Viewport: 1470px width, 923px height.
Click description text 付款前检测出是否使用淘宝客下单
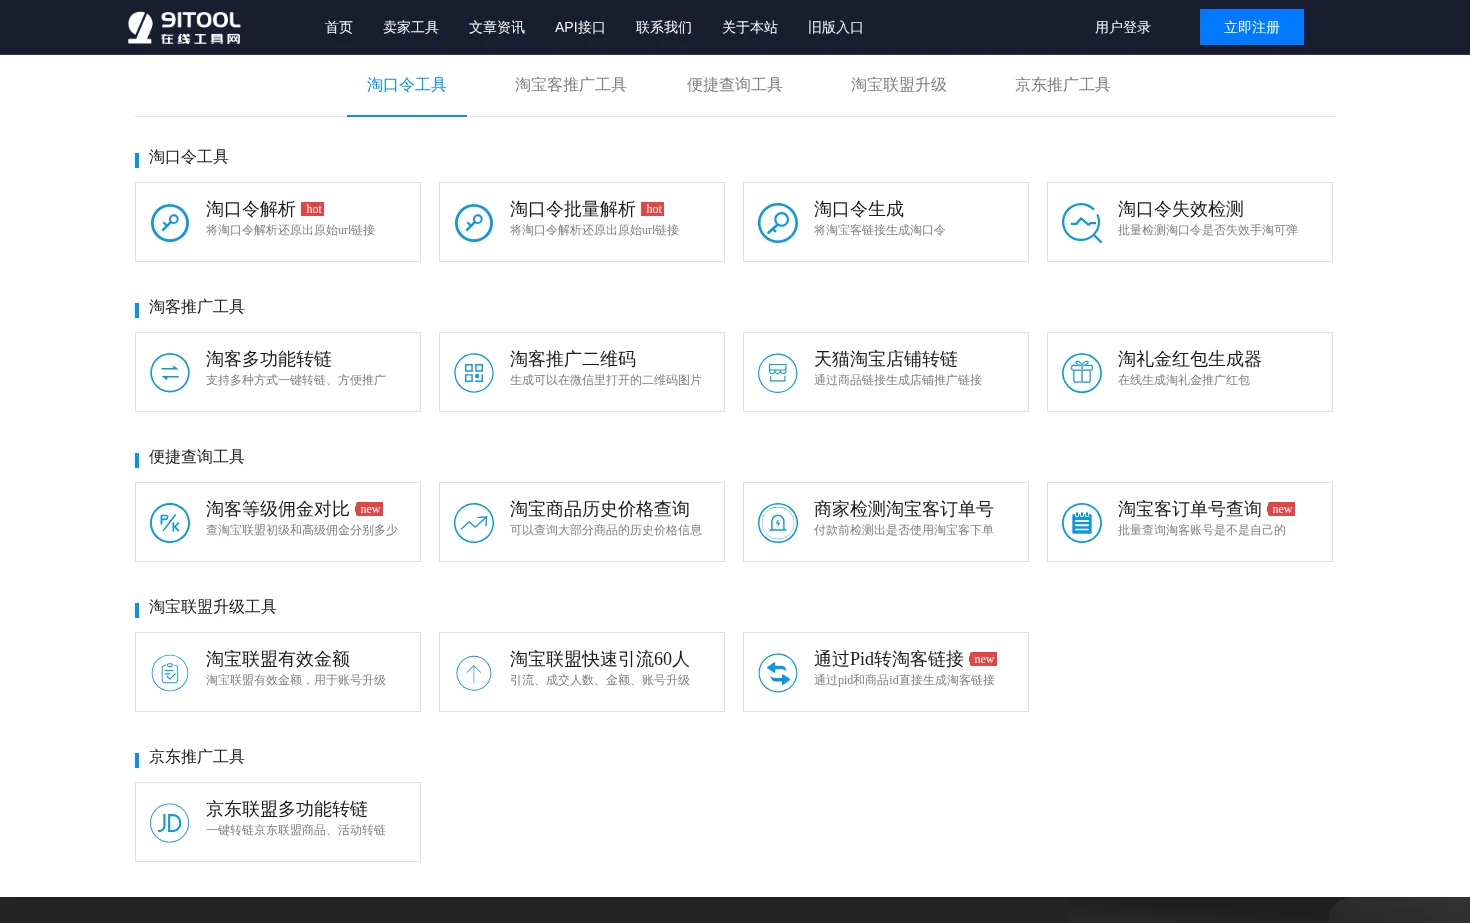[904, 530]
